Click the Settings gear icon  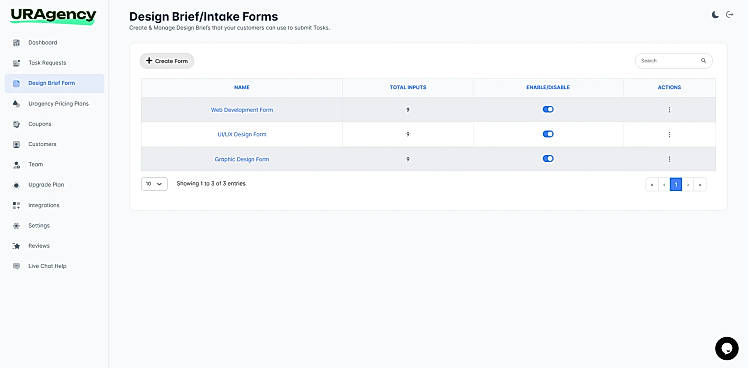click(17, 225)
